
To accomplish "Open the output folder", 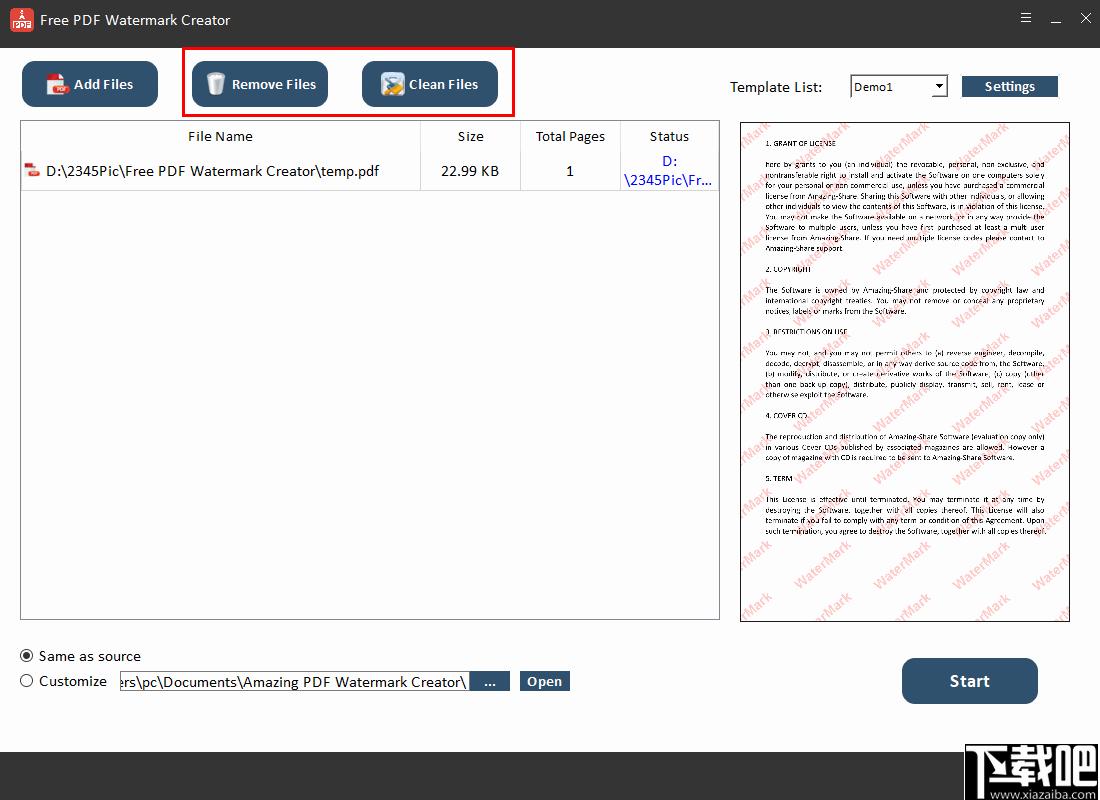I will [544, 681].
